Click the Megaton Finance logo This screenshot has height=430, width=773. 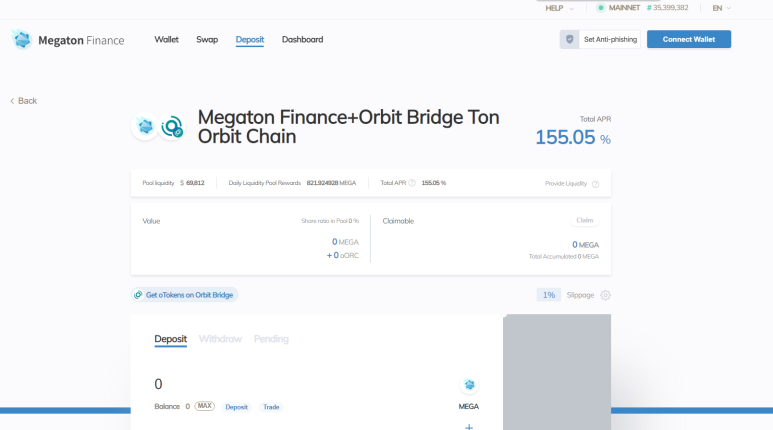click(68, 40)
